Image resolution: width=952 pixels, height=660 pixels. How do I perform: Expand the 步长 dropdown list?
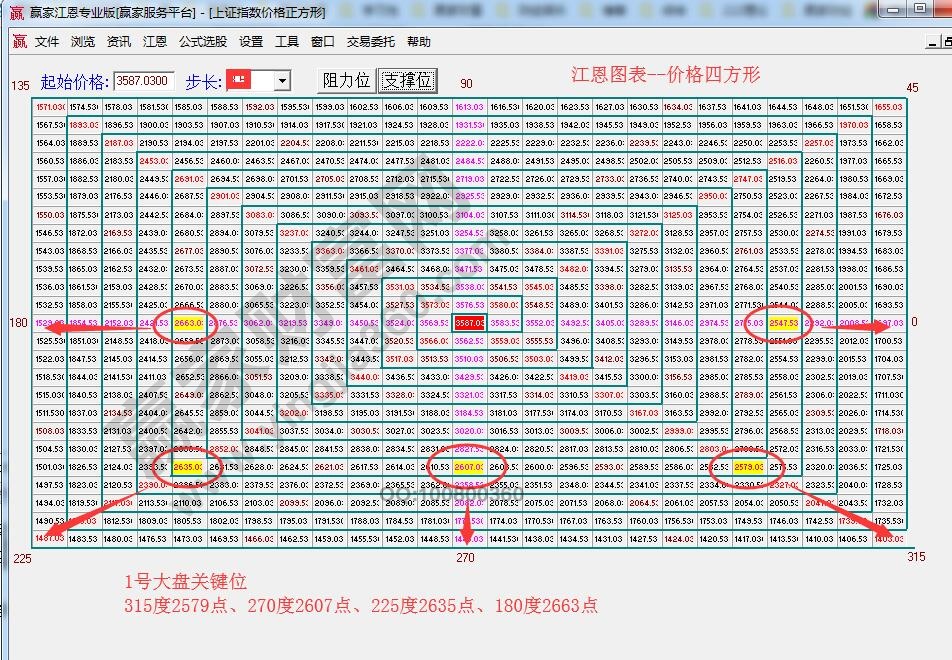(281, 80)
